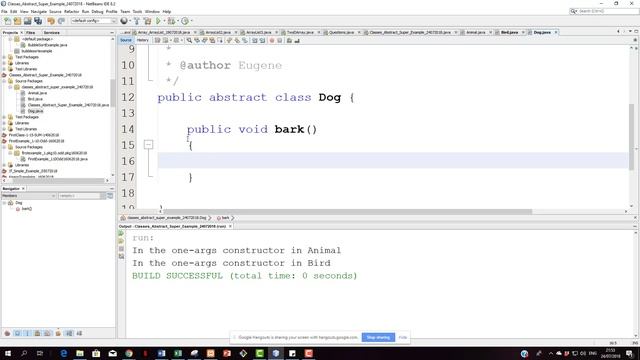Switch to the Bird.java editor tab
The image size is (640, 360).
pyautogui.click(x=509, y=32)
